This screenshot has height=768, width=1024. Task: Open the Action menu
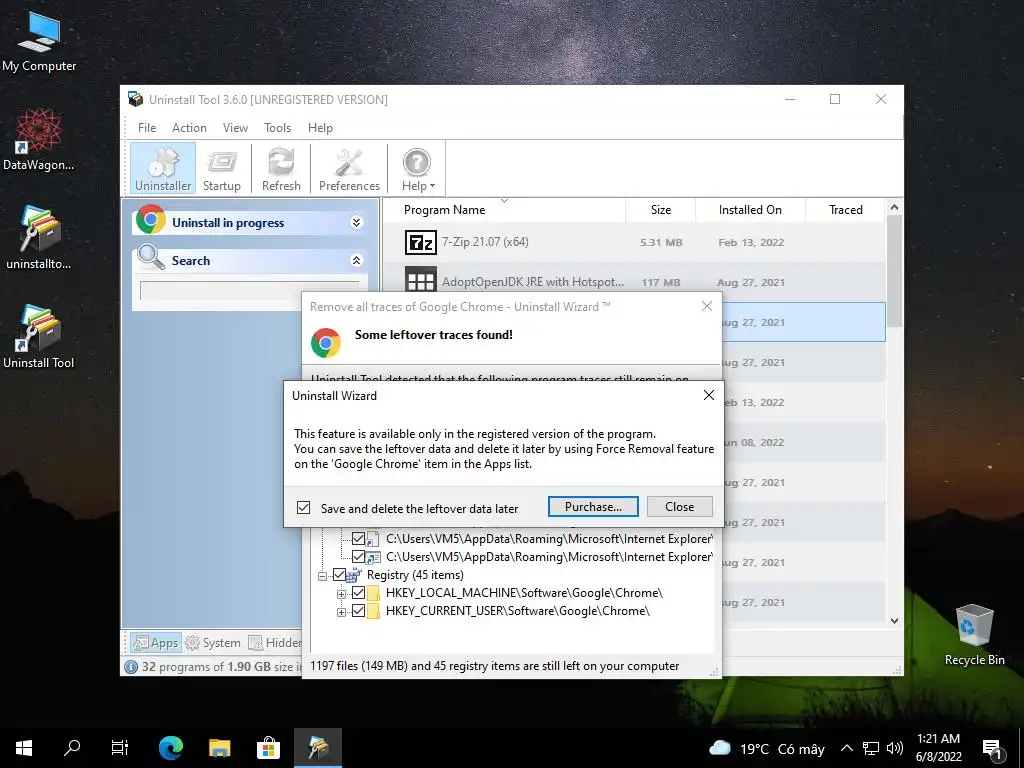(x=189, y=128)
